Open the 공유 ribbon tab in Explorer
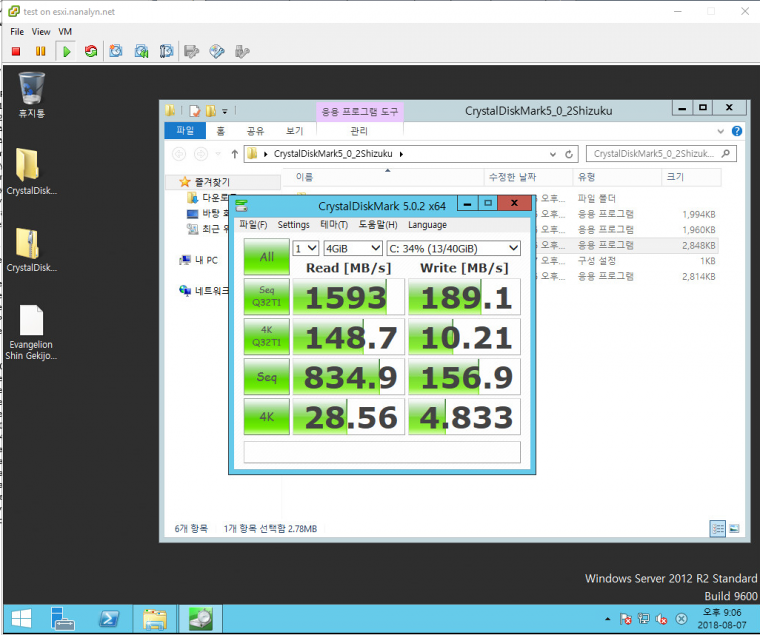760x635 pixels. pyautogui.click(x=255, y=131)
